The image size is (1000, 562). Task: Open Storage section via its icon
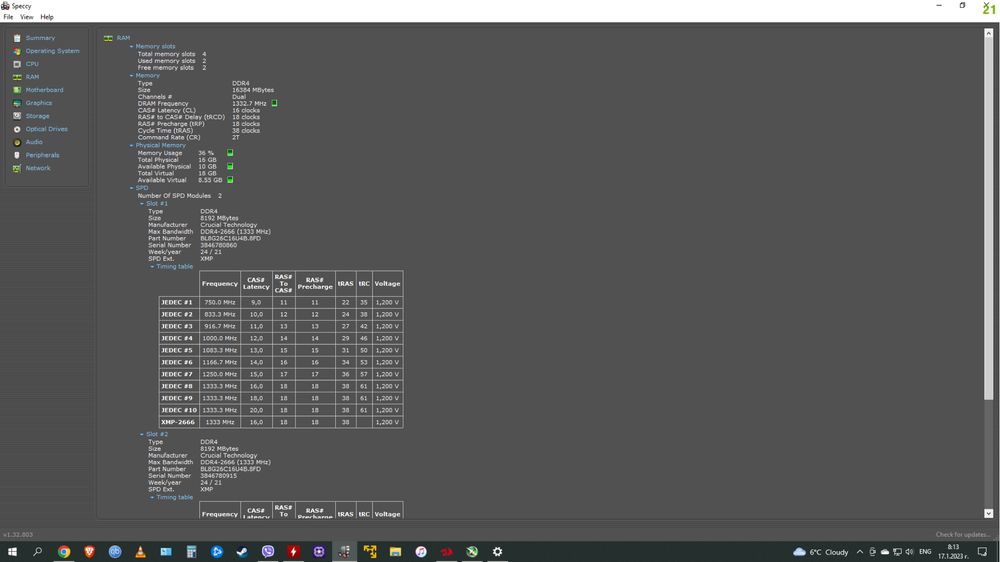[x=17, y=116]
